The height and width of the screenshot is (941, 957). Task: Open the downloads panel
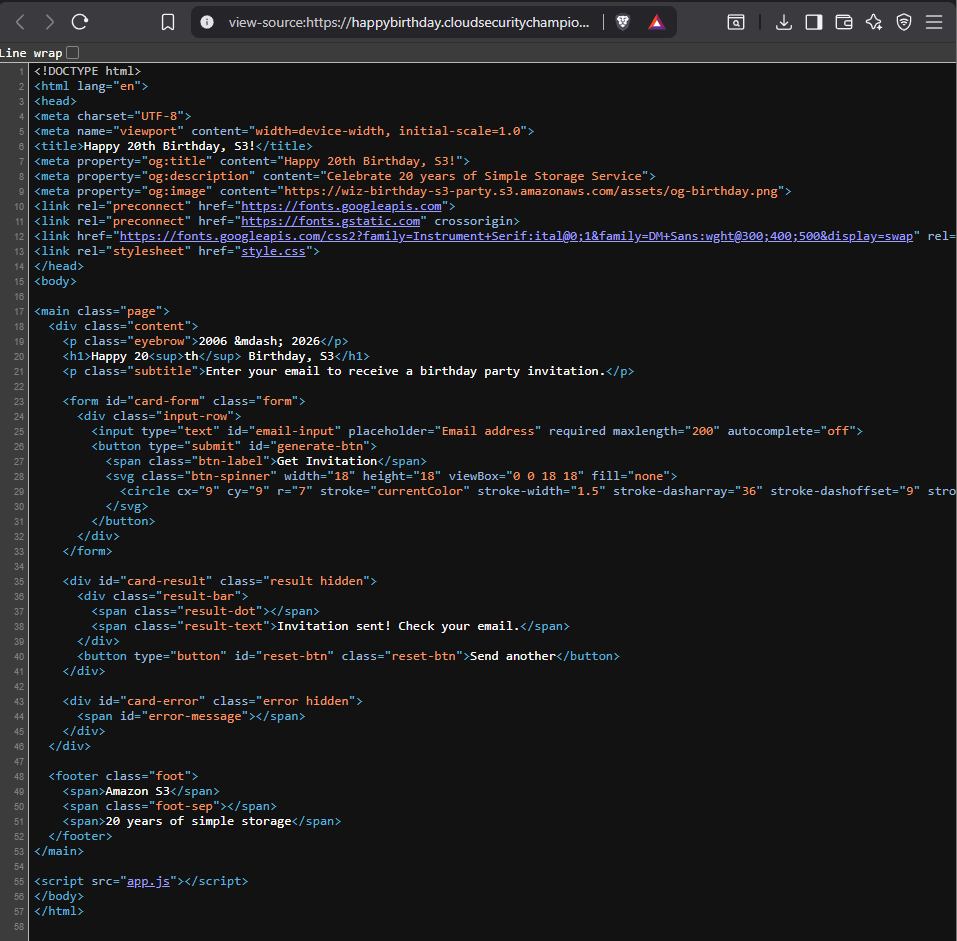pyautogui.click(x=784, y=22)
